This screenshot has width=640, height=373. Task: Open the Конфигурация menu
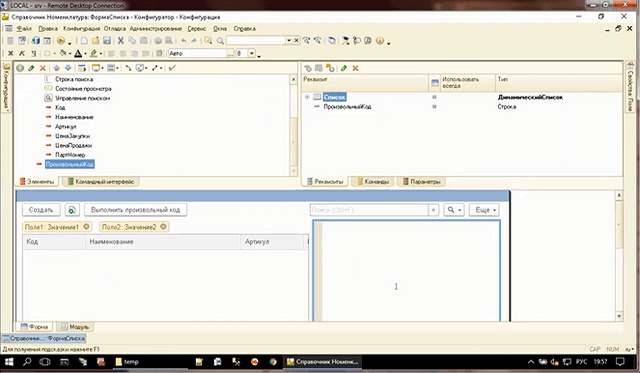click(x=81, y=29)
